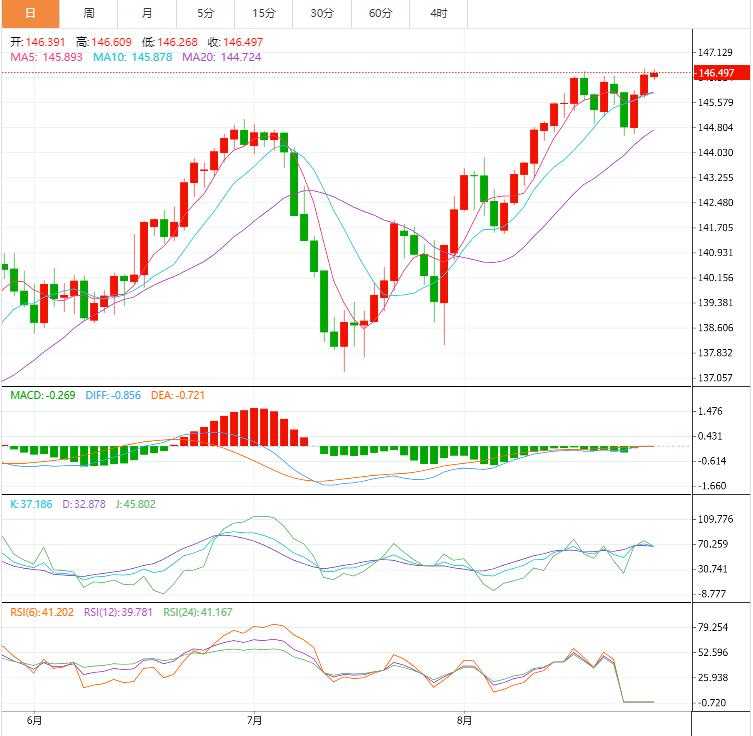
Task: Click the DEA value label
Action: 178,395
